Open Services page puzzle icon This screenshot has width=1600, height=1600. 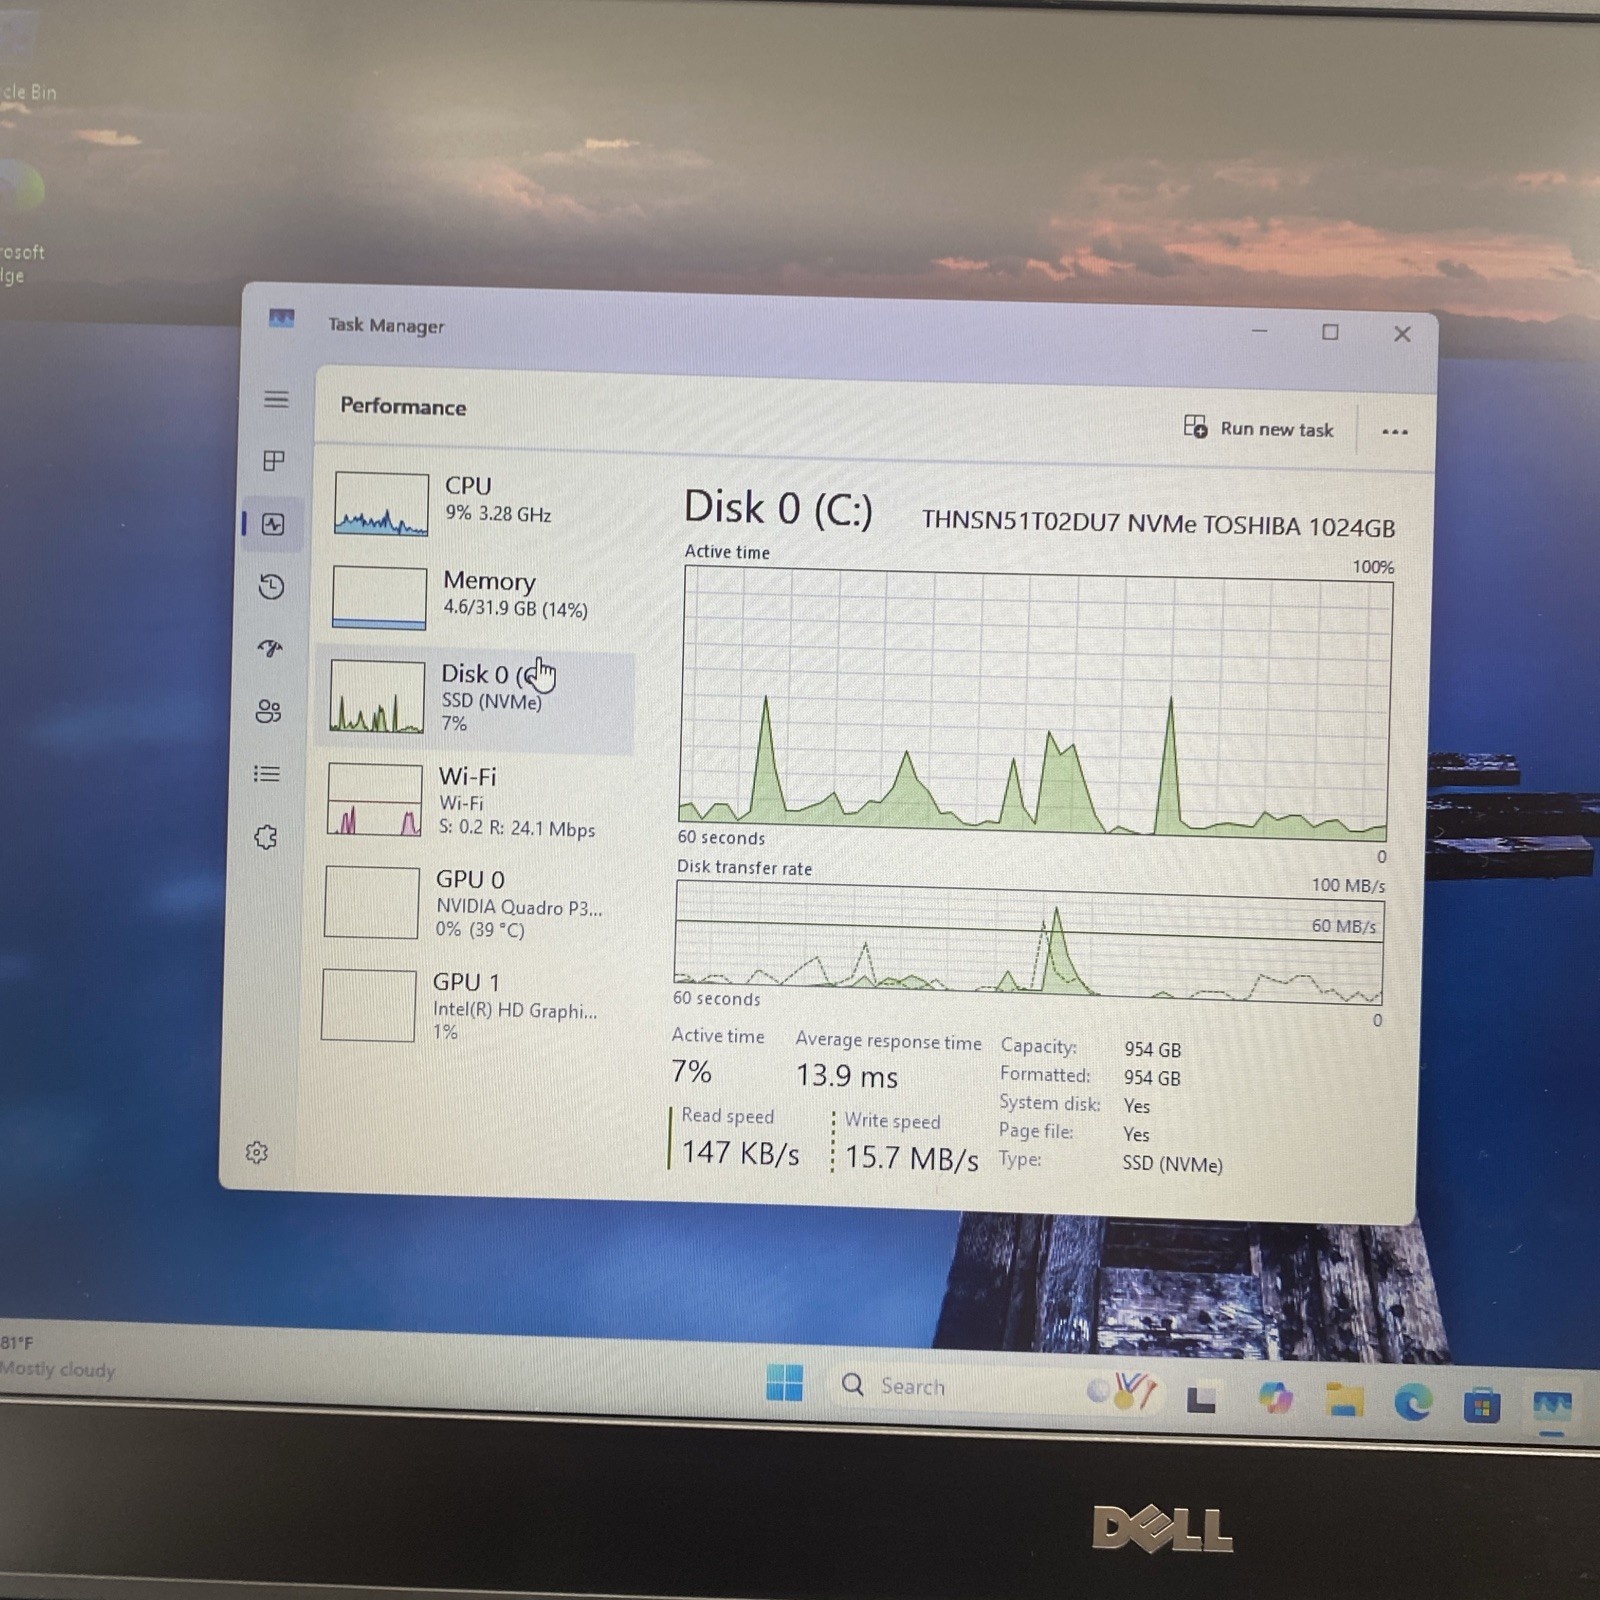tap(265, 837)
